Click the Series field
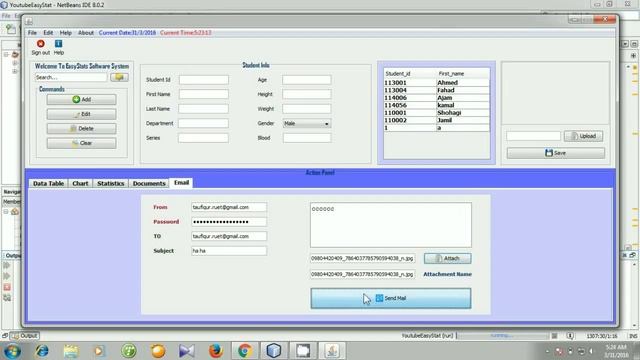 (x=203, y=138)
